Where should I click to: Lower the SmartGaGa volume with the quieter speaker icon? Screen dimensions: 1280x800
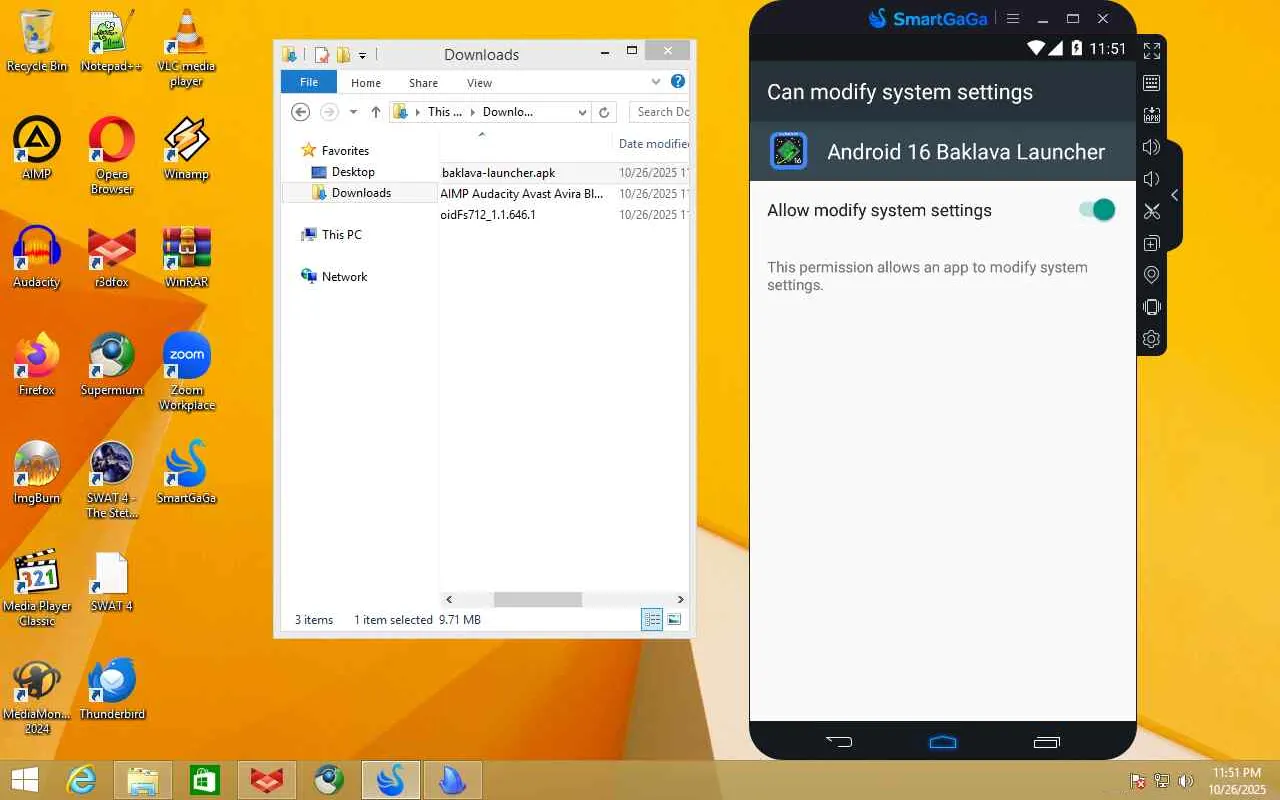coord(1151,179)
